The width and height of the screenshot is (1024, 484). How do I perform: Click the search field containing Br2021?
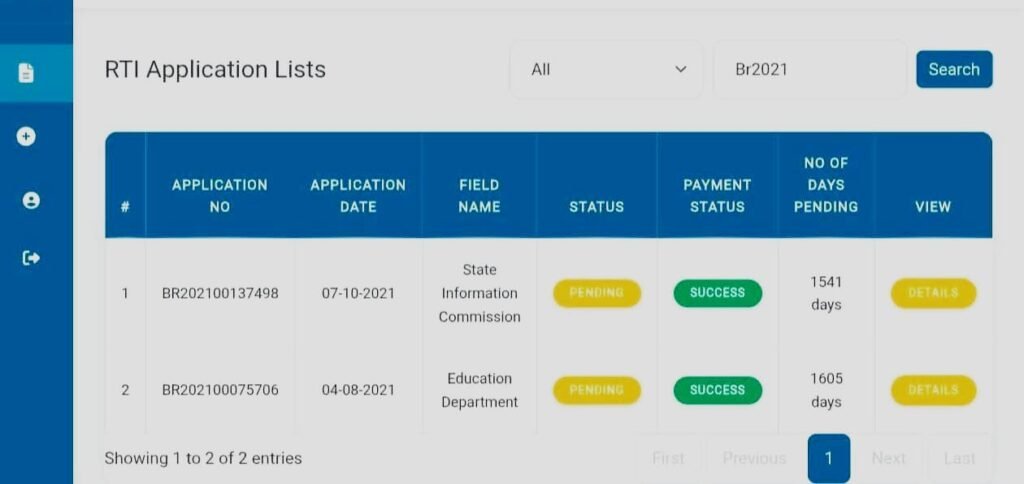point(809,70)
